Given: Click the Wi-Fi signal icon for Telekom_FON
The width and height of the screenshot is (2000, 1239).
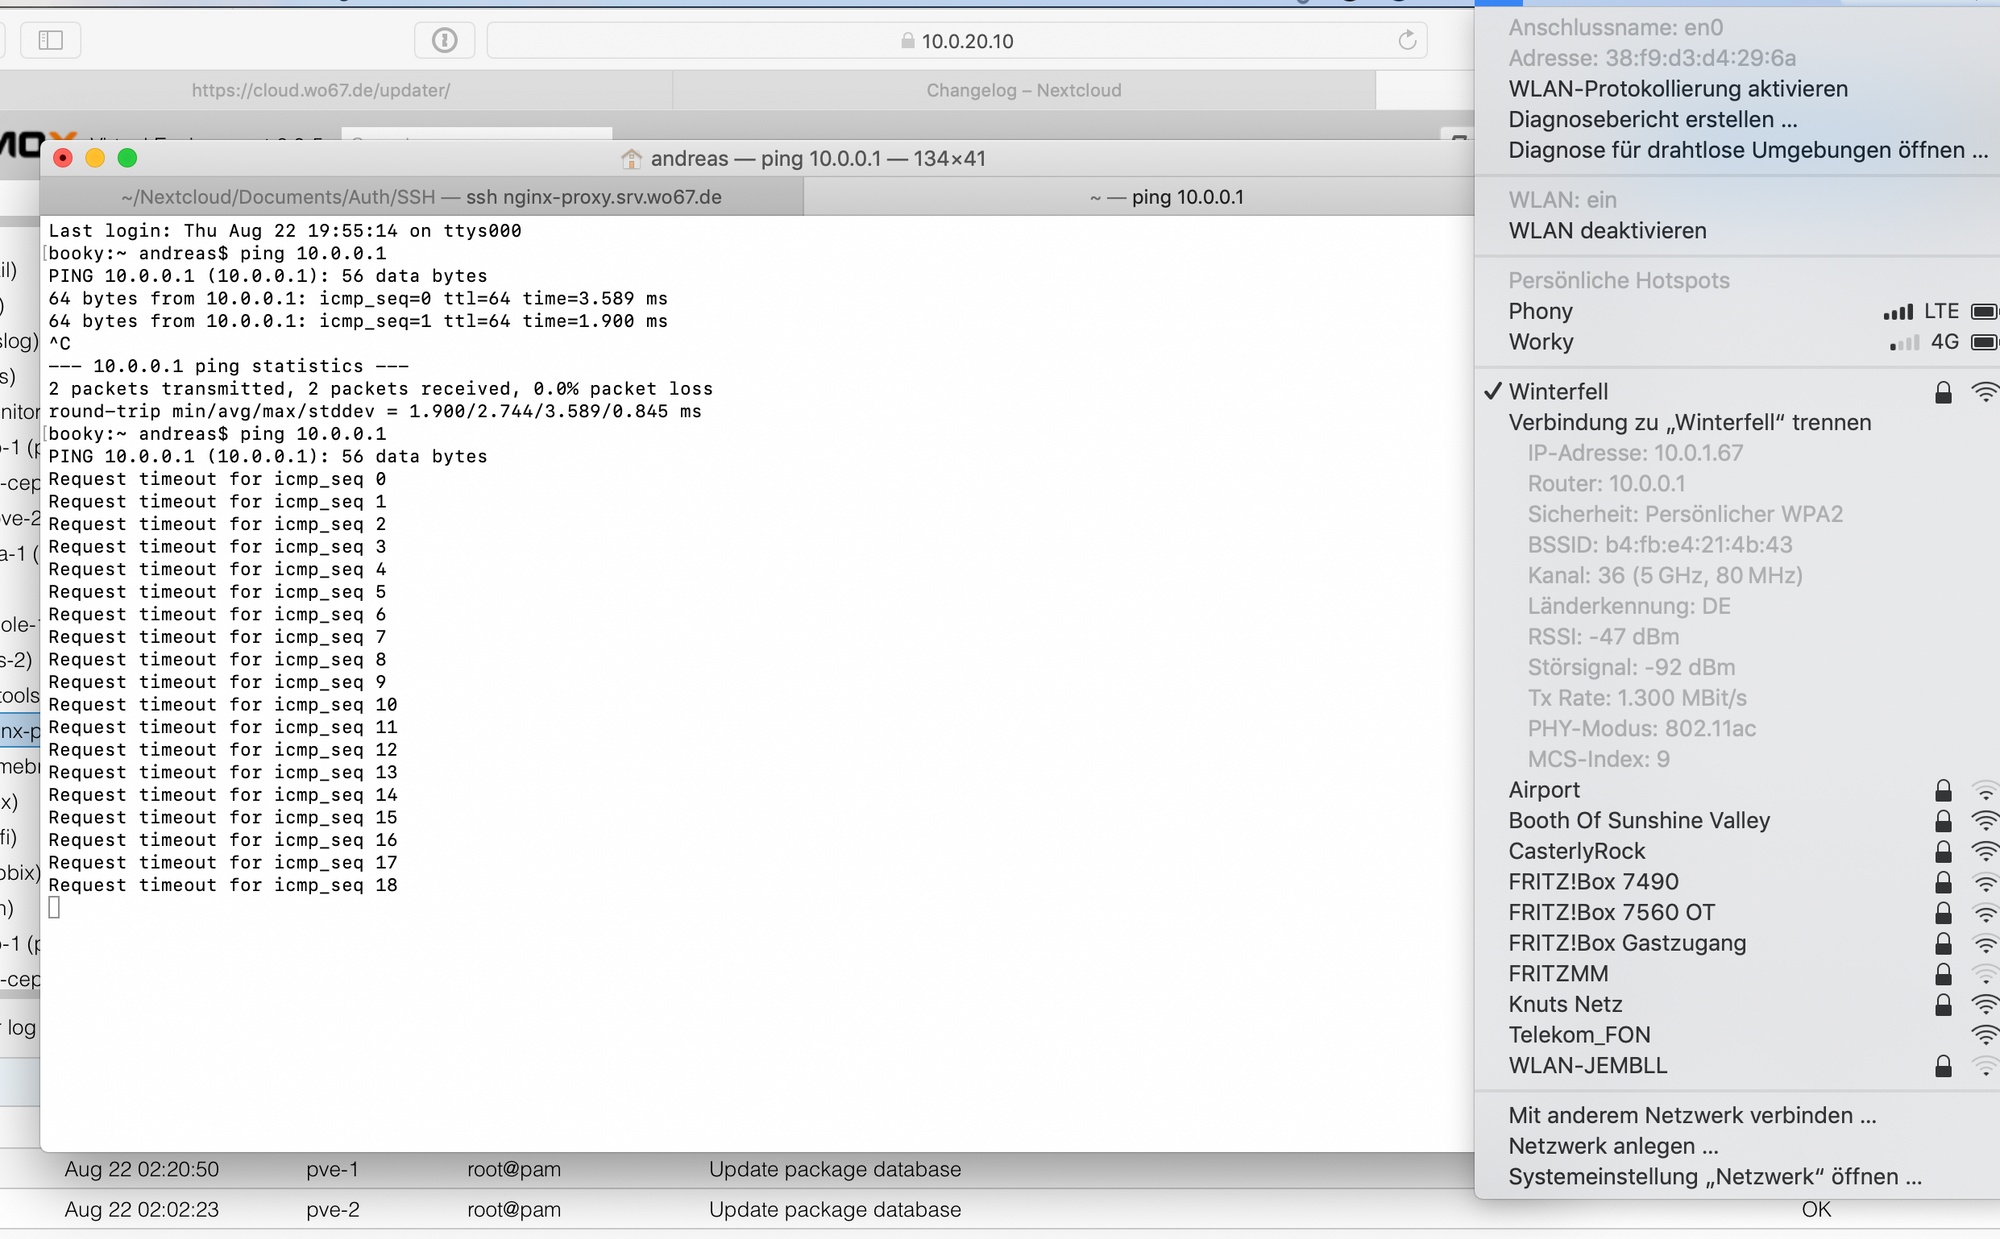Looking at the screenshot, I should point(1984,1035).
